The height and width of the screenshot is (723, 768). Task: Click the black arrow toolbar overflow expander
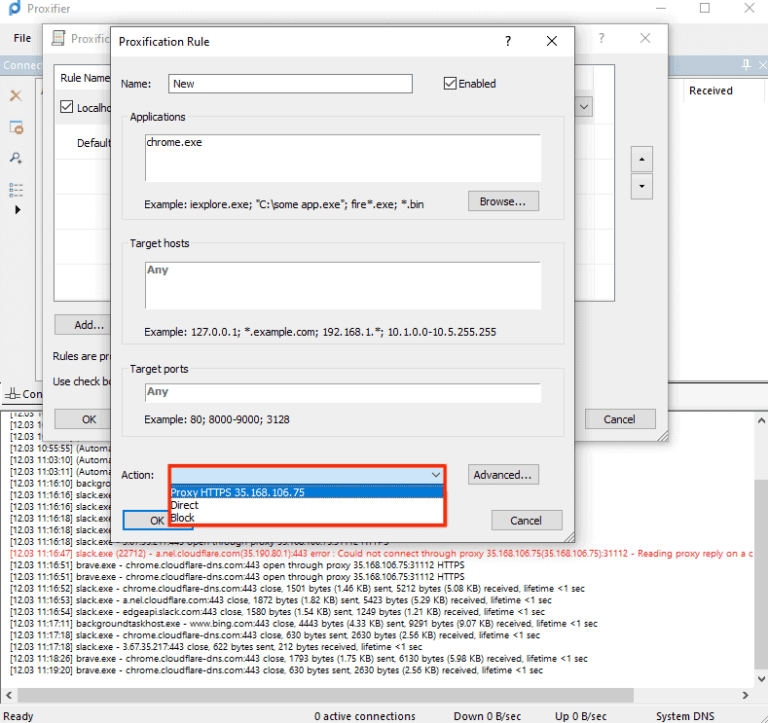pos(16,210)
